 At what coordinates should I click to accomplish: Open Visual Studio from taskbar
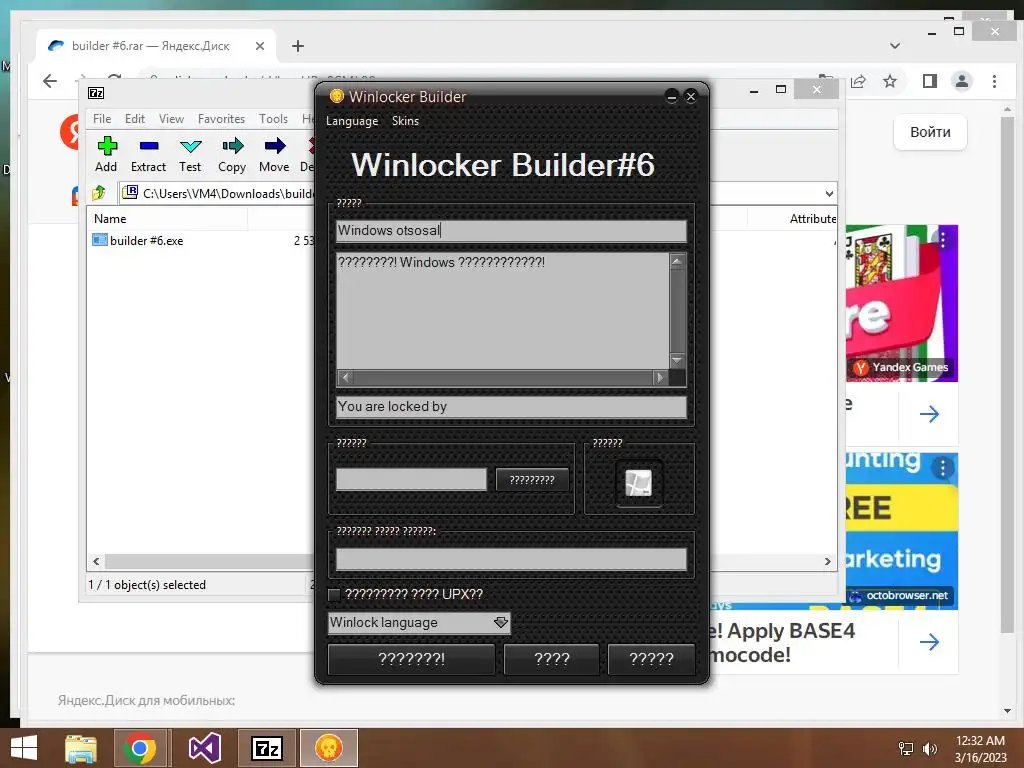(204, 748)
